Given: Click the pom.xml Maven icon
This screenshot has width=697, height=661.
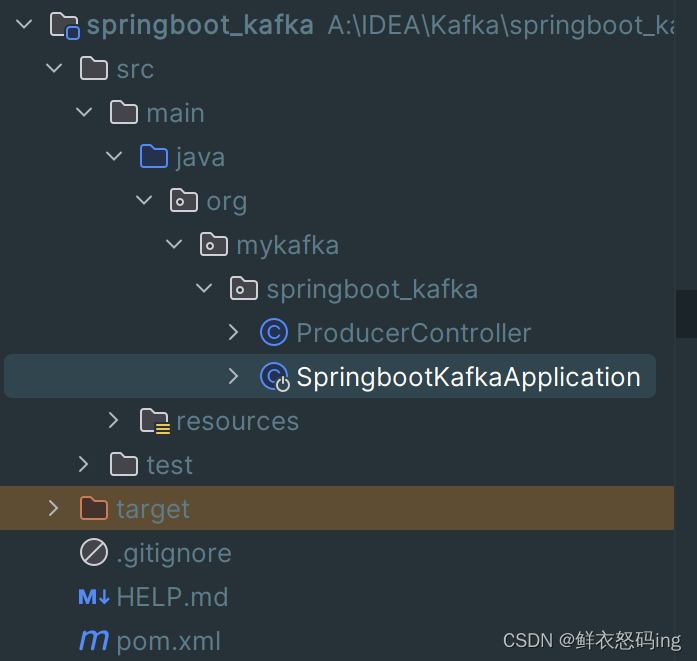Looking at the screenshot, I should coord(94,640).
